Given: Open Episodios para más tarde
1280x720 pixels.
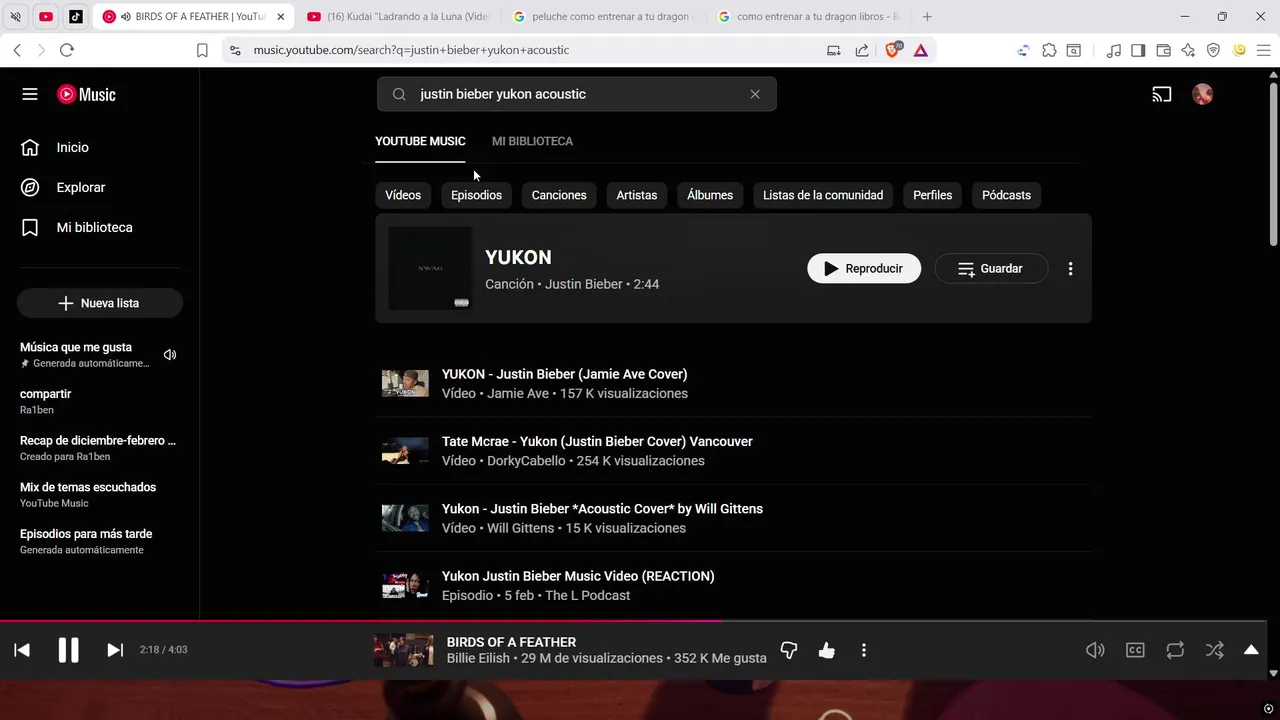Looking at the screenshot, I should (86, 541).
